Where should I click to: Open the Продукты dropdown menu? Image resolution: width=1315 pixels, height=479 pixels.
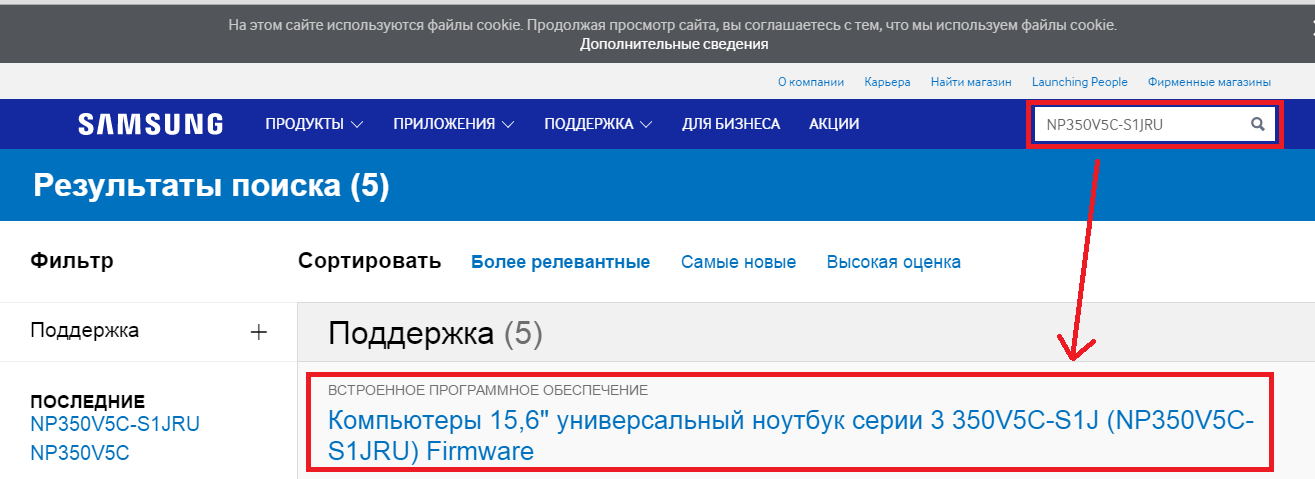[x=314, y=124]
